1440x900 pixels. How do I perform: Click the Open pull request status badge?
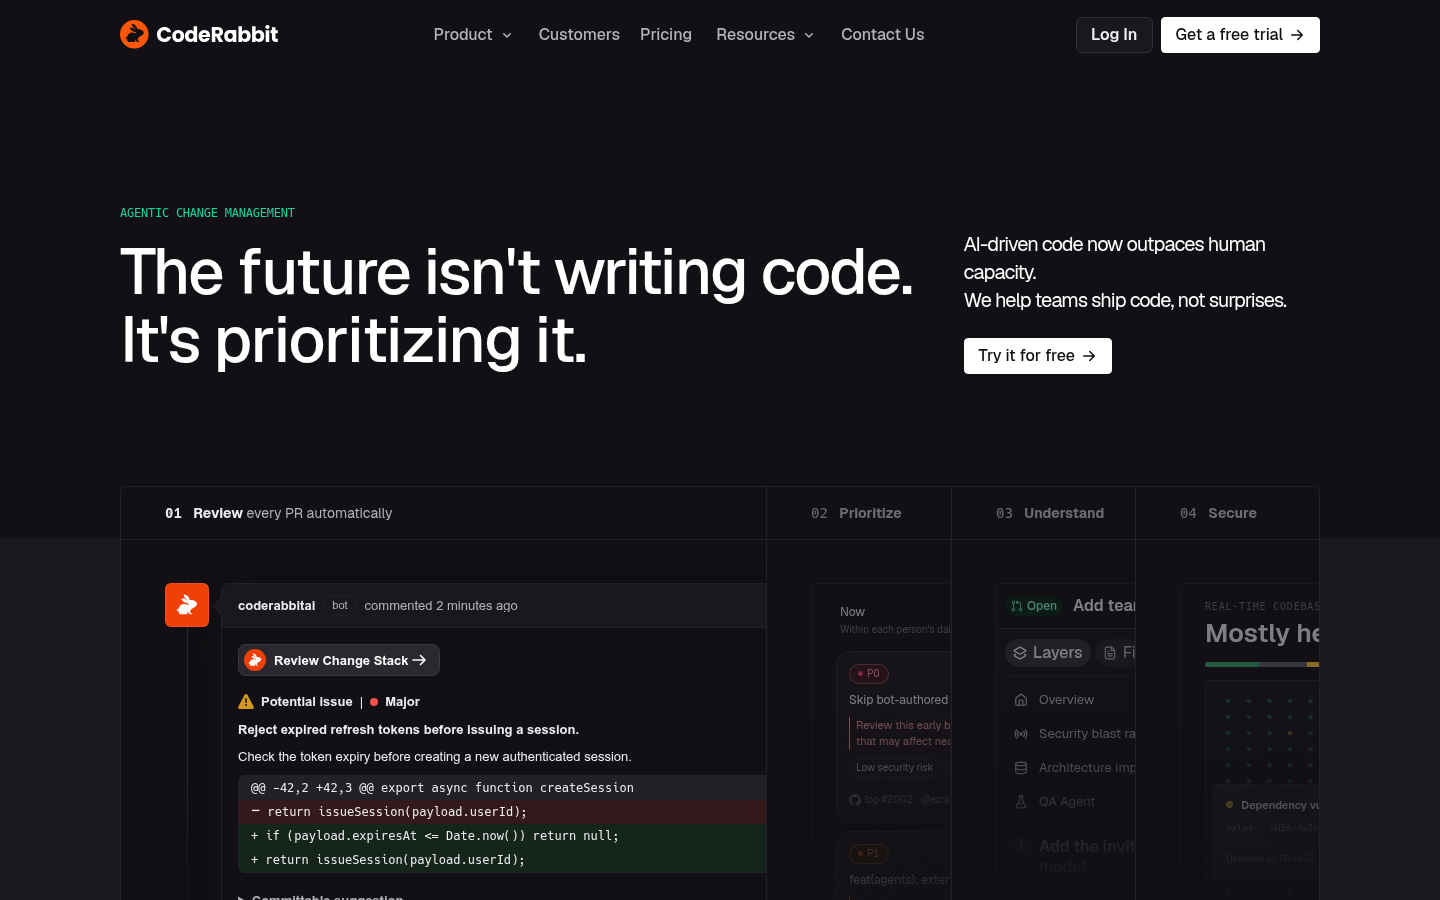1034,606
